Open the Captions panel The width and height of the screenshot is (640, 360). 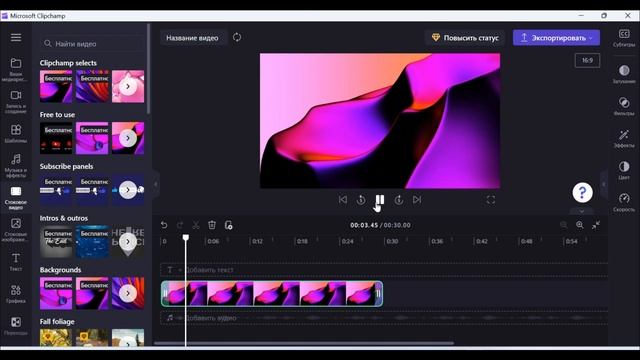pyautogui.click(x=624, y=38)
